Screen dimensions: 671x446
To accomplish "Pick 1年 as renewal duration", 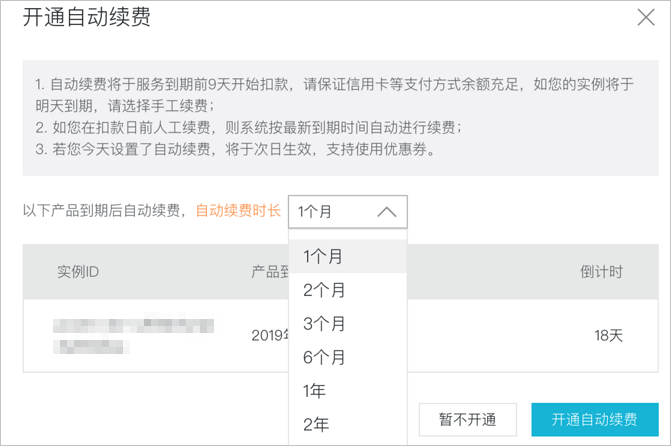I will coord(347,391).
